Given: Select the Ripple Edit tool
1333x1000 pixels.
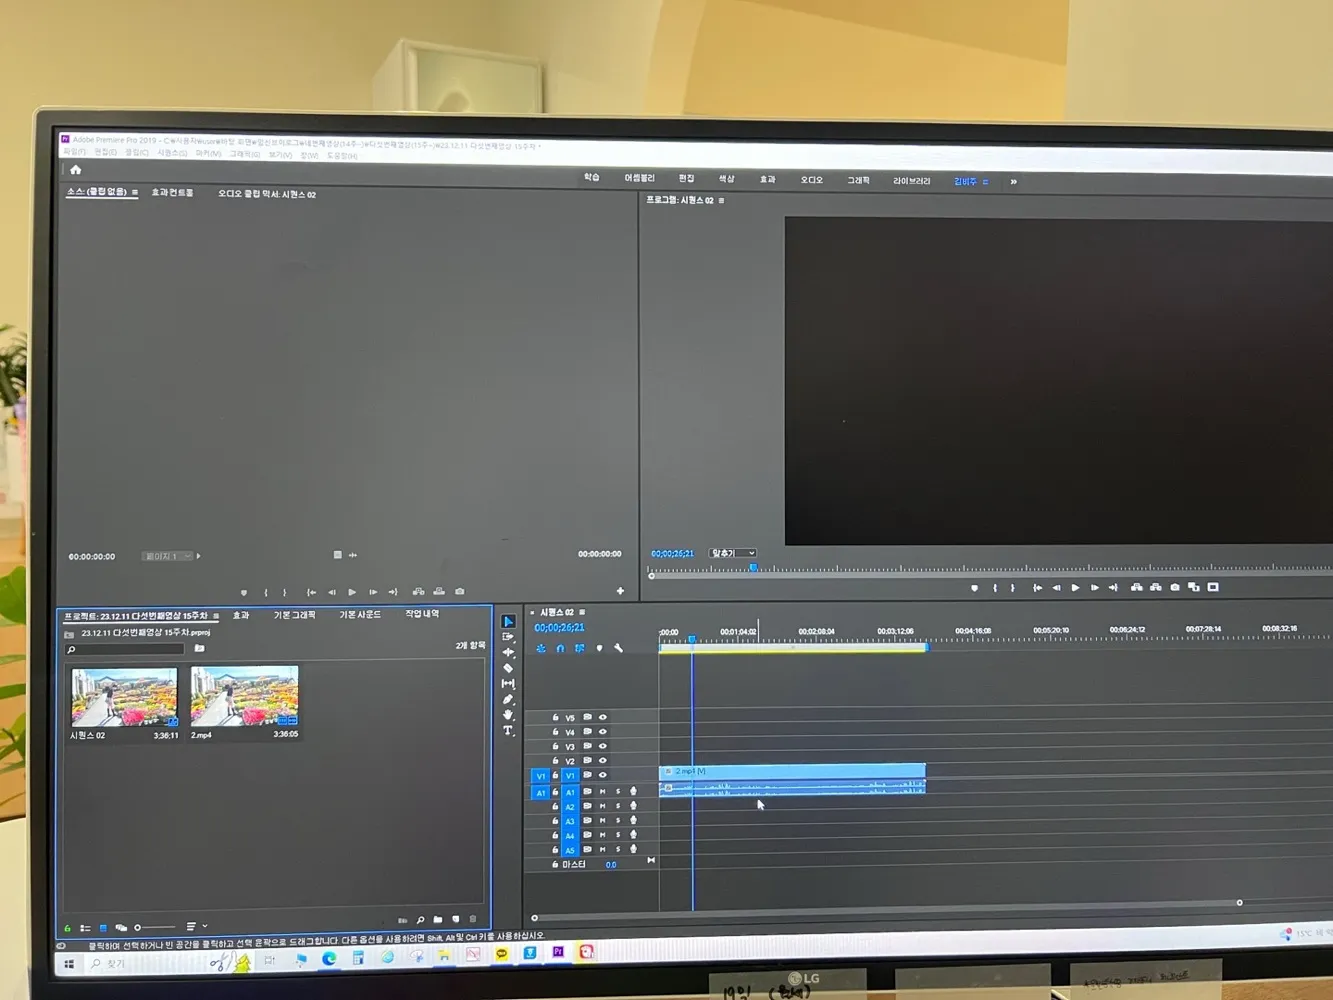Looking at the screenshot, I should (508, 652).
